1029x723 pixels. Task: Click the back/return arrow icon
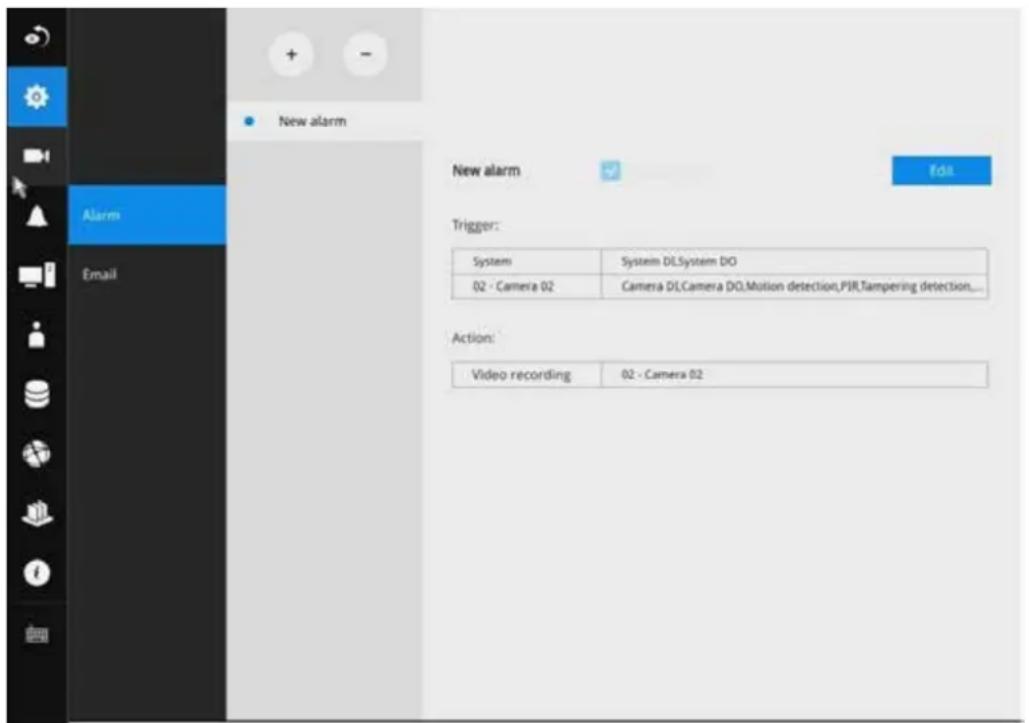(36, 37)
